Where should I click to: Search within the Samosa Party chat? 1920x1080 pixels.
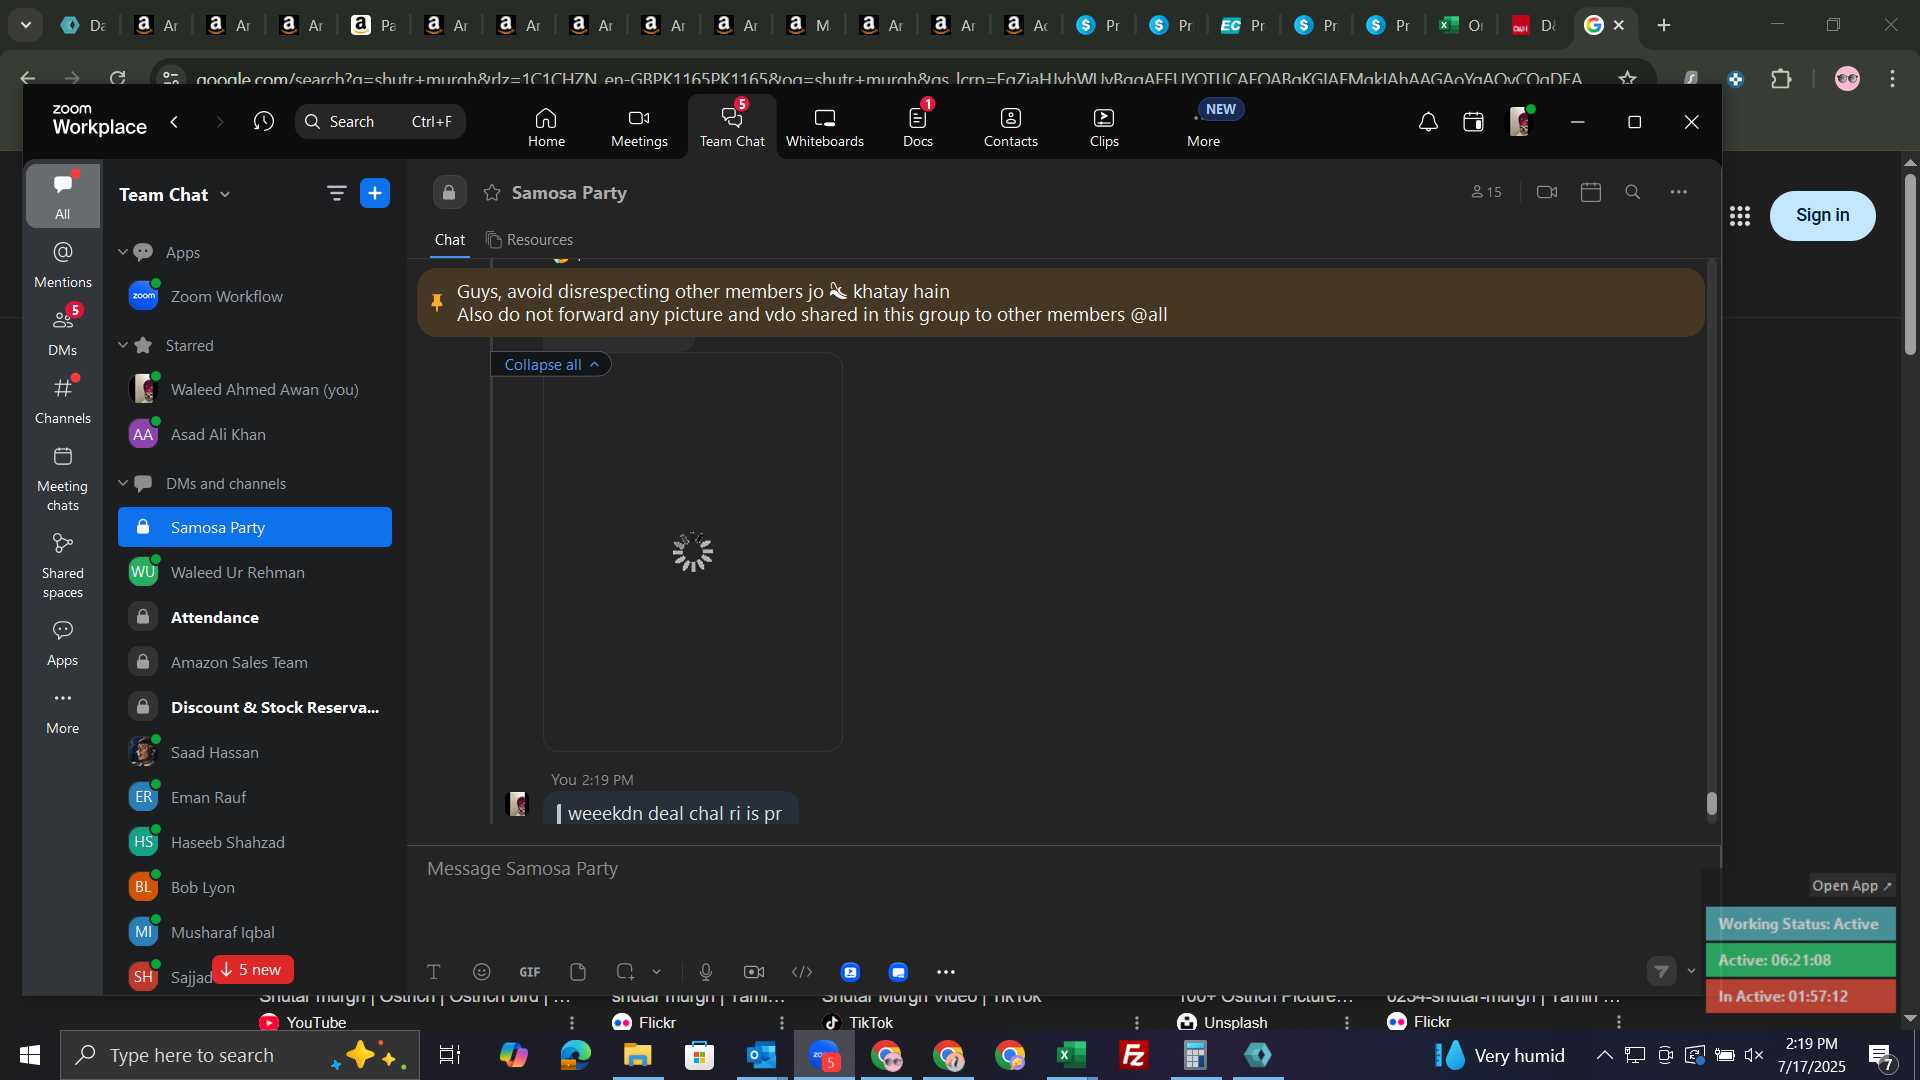tap(1633, 192)
